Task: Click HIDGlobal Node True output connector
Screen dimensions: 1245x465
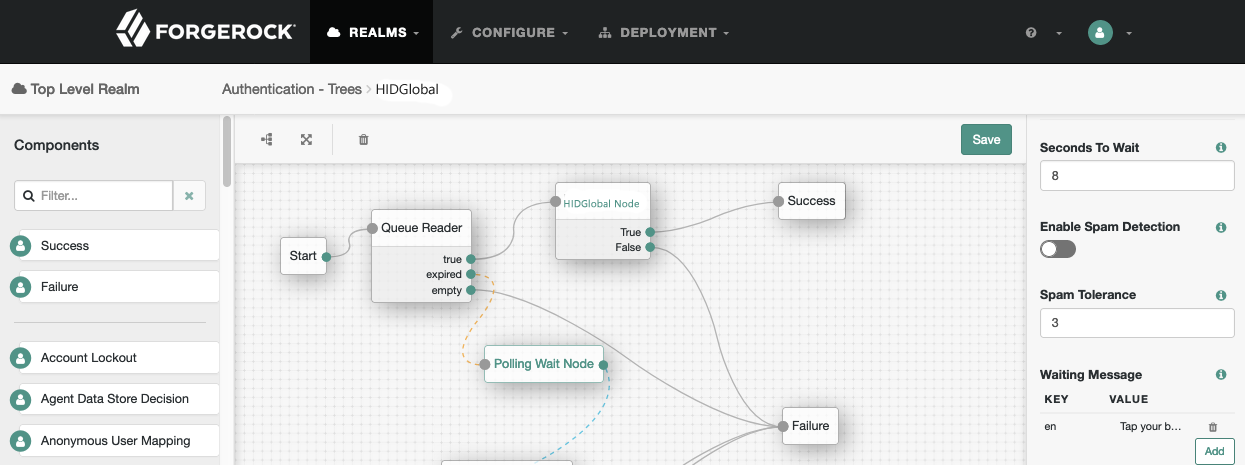Action: point(650,232)
